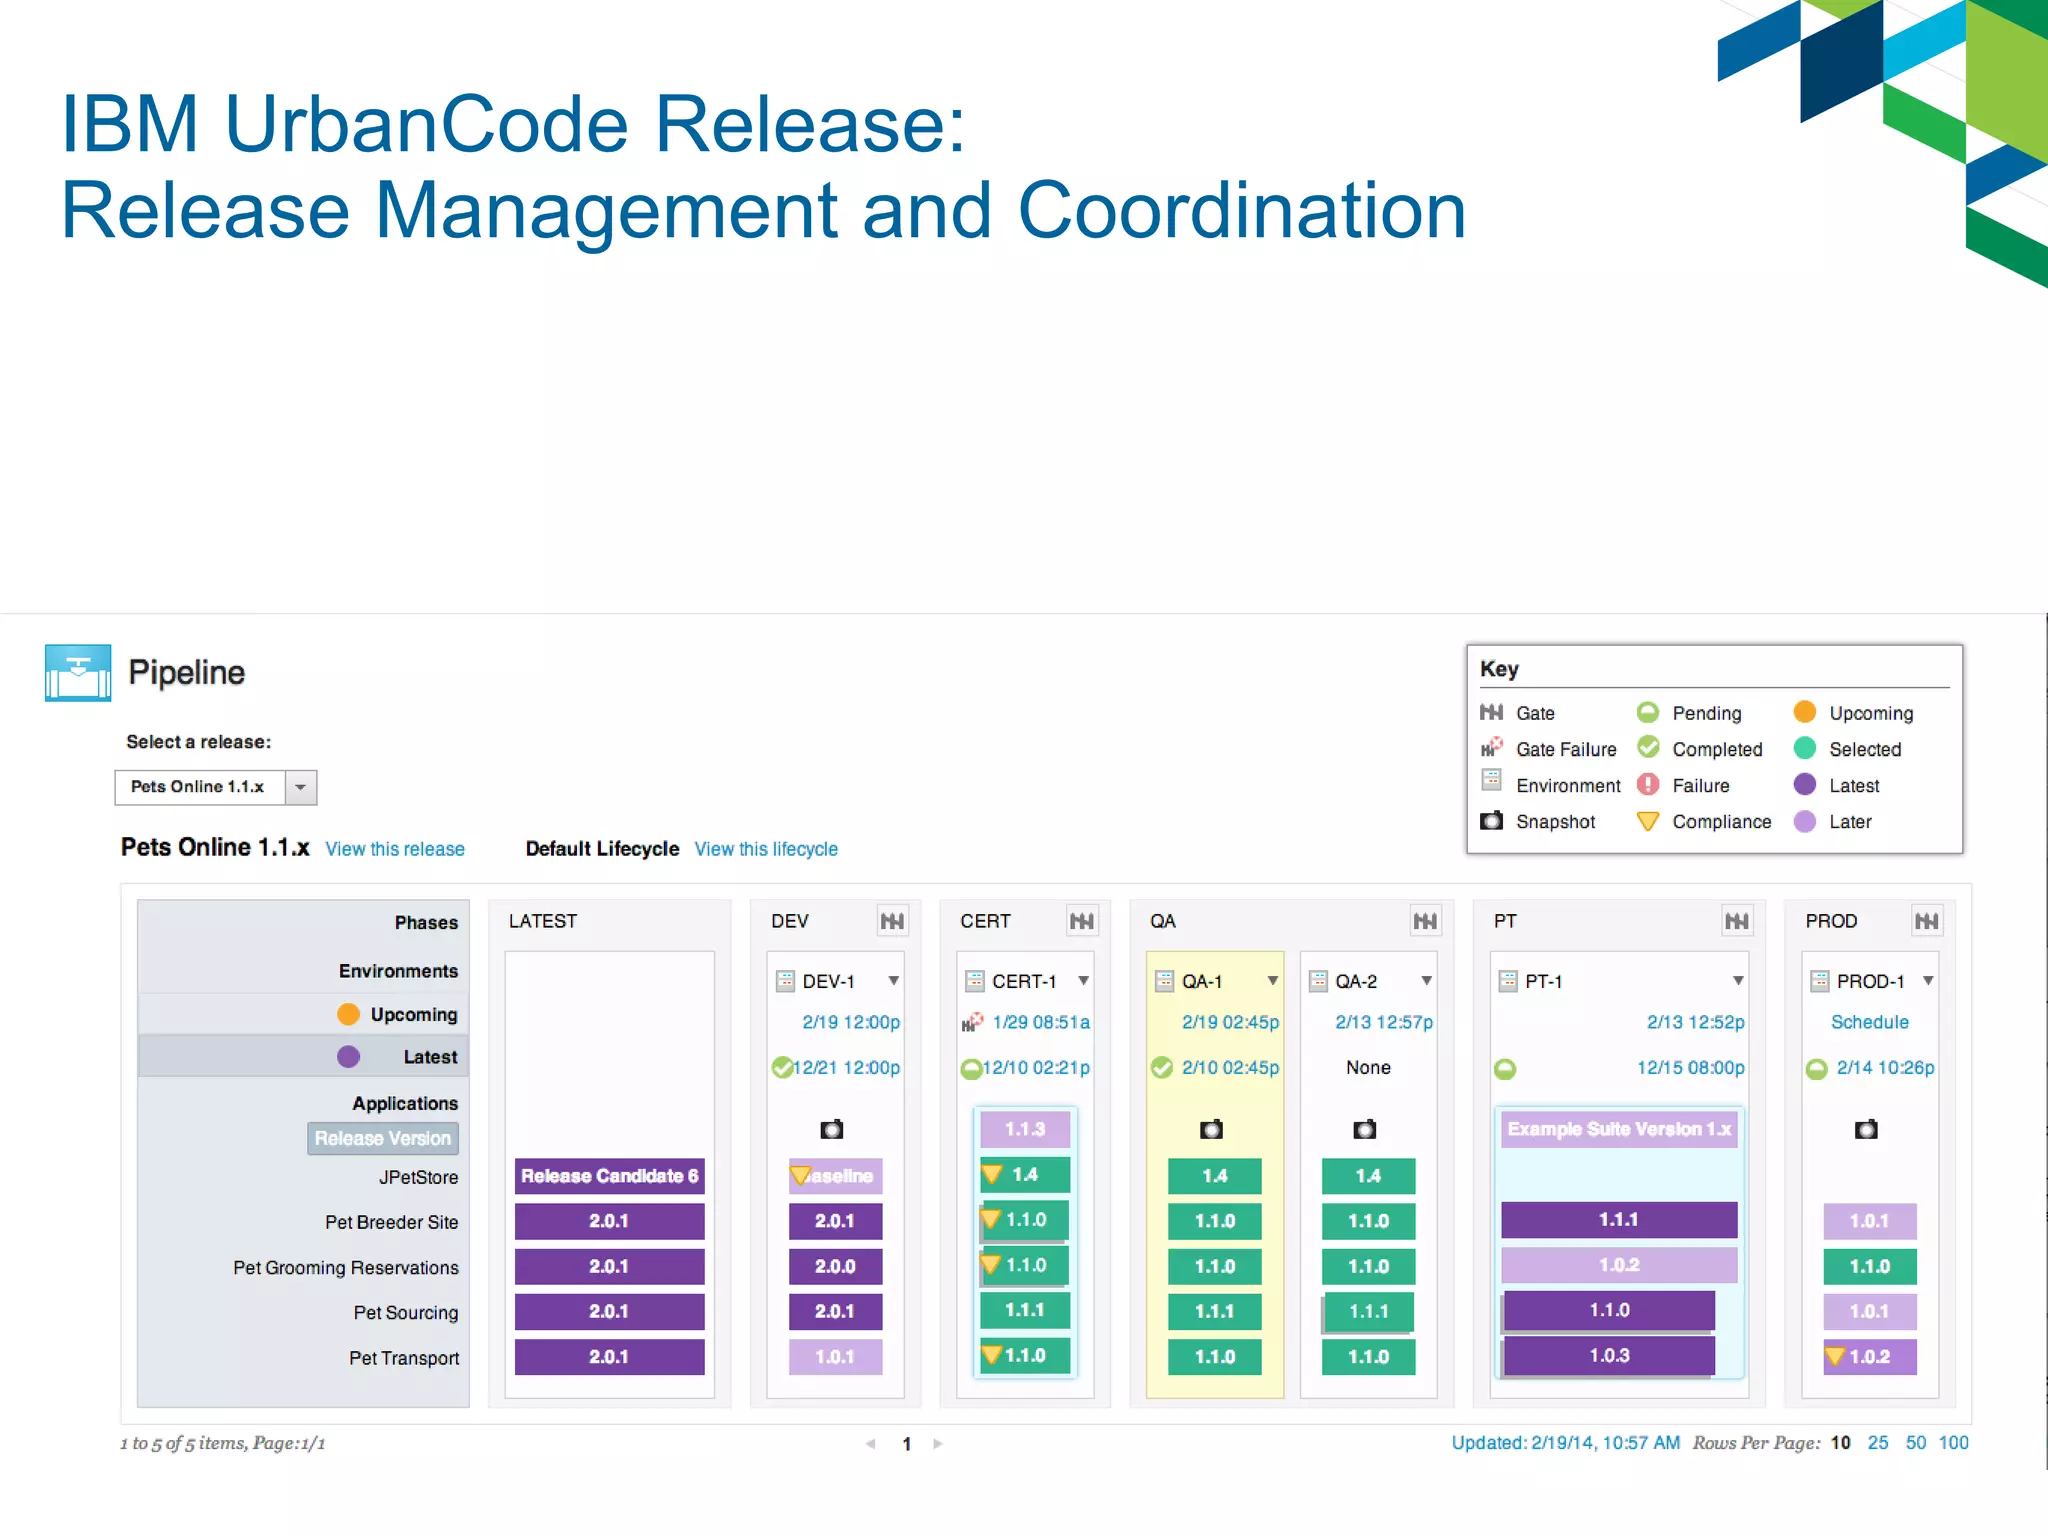Select the Example Suite Version 1.x block
The image size is (2048, 1536).
coord(1619,1129)
